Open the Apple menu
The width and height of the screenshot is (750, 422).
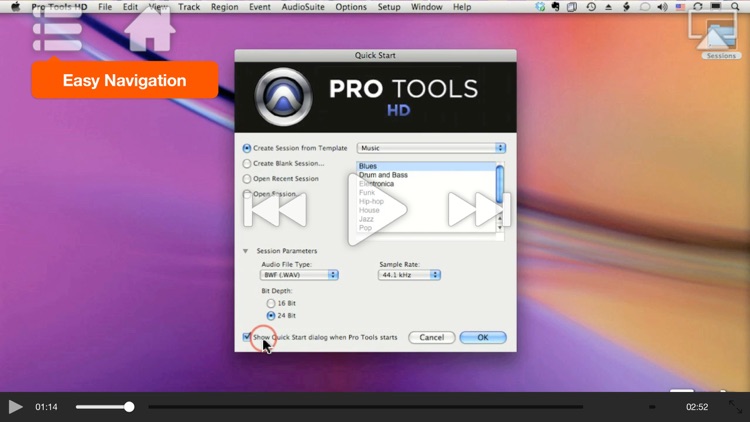click(x=15, y=7)
